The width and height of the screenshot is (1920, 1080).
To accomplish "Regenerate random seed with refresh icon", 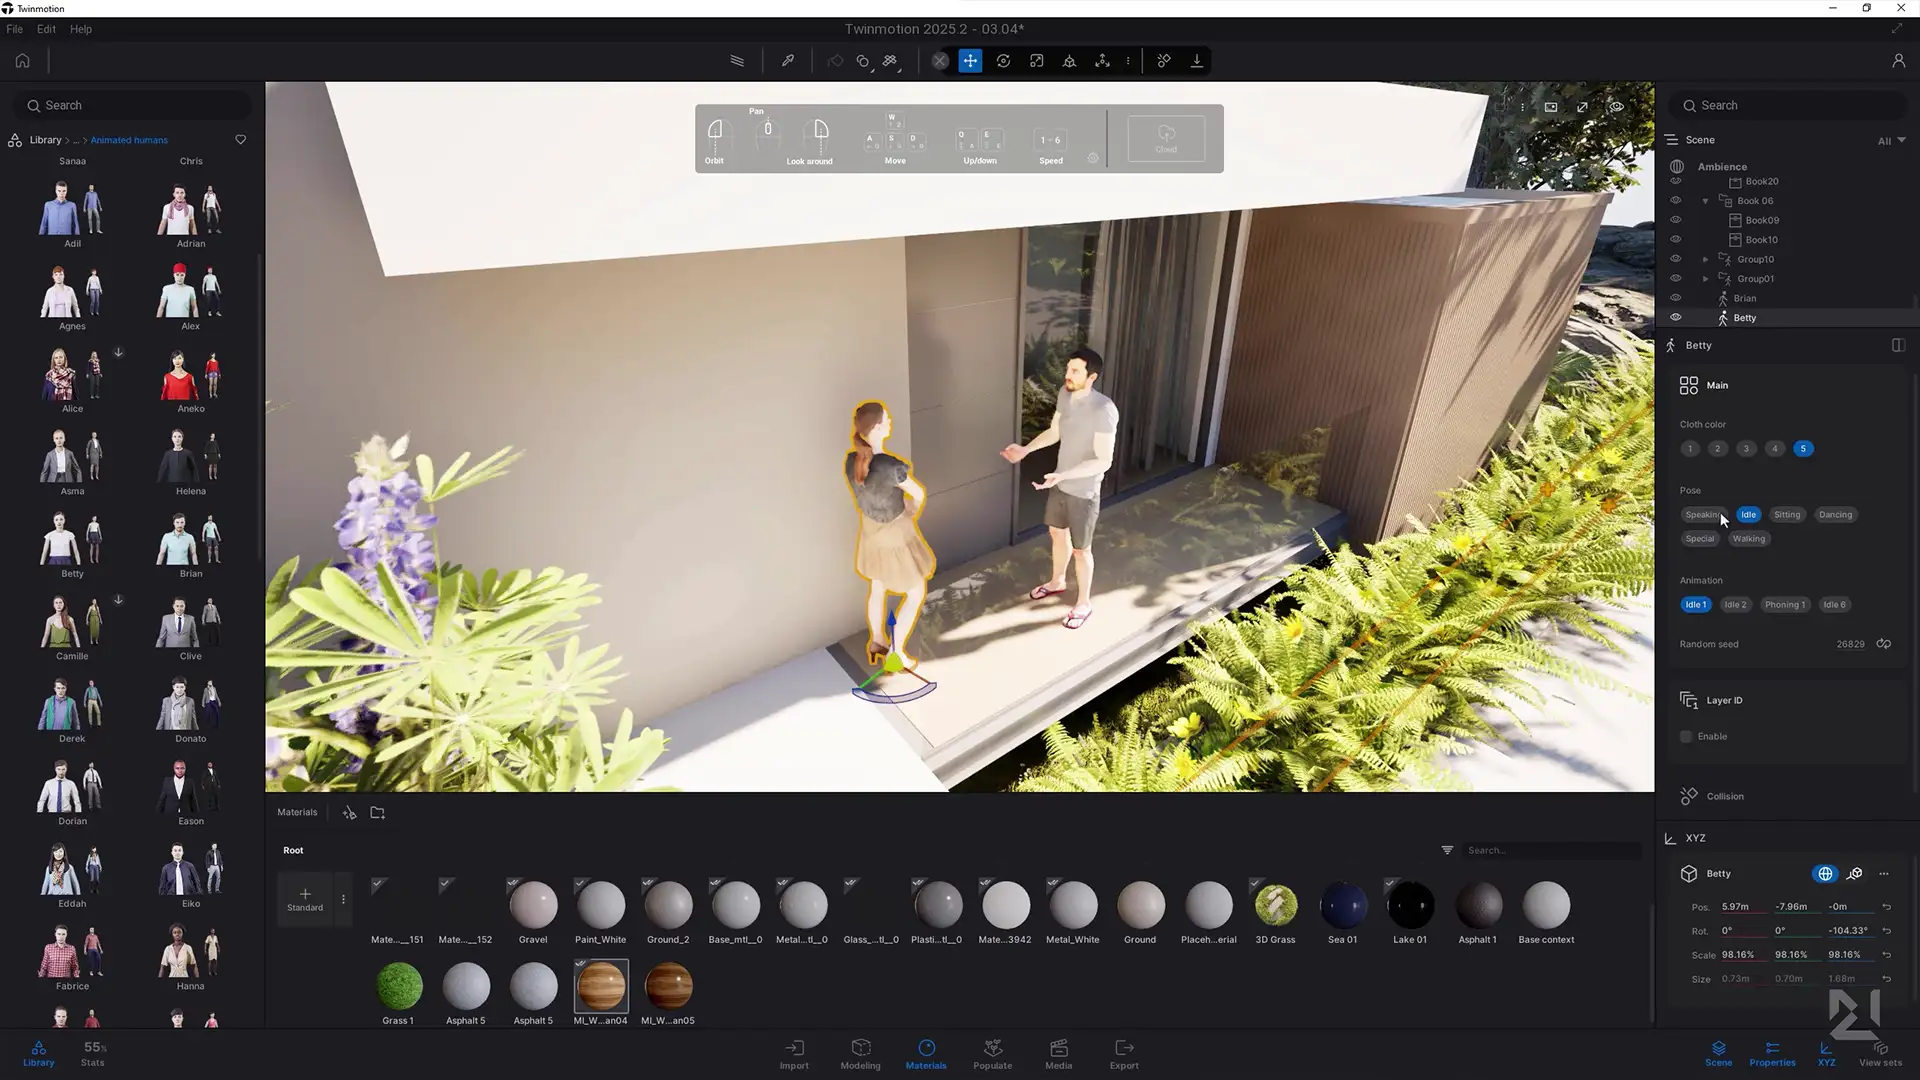I will point(1884,644).
